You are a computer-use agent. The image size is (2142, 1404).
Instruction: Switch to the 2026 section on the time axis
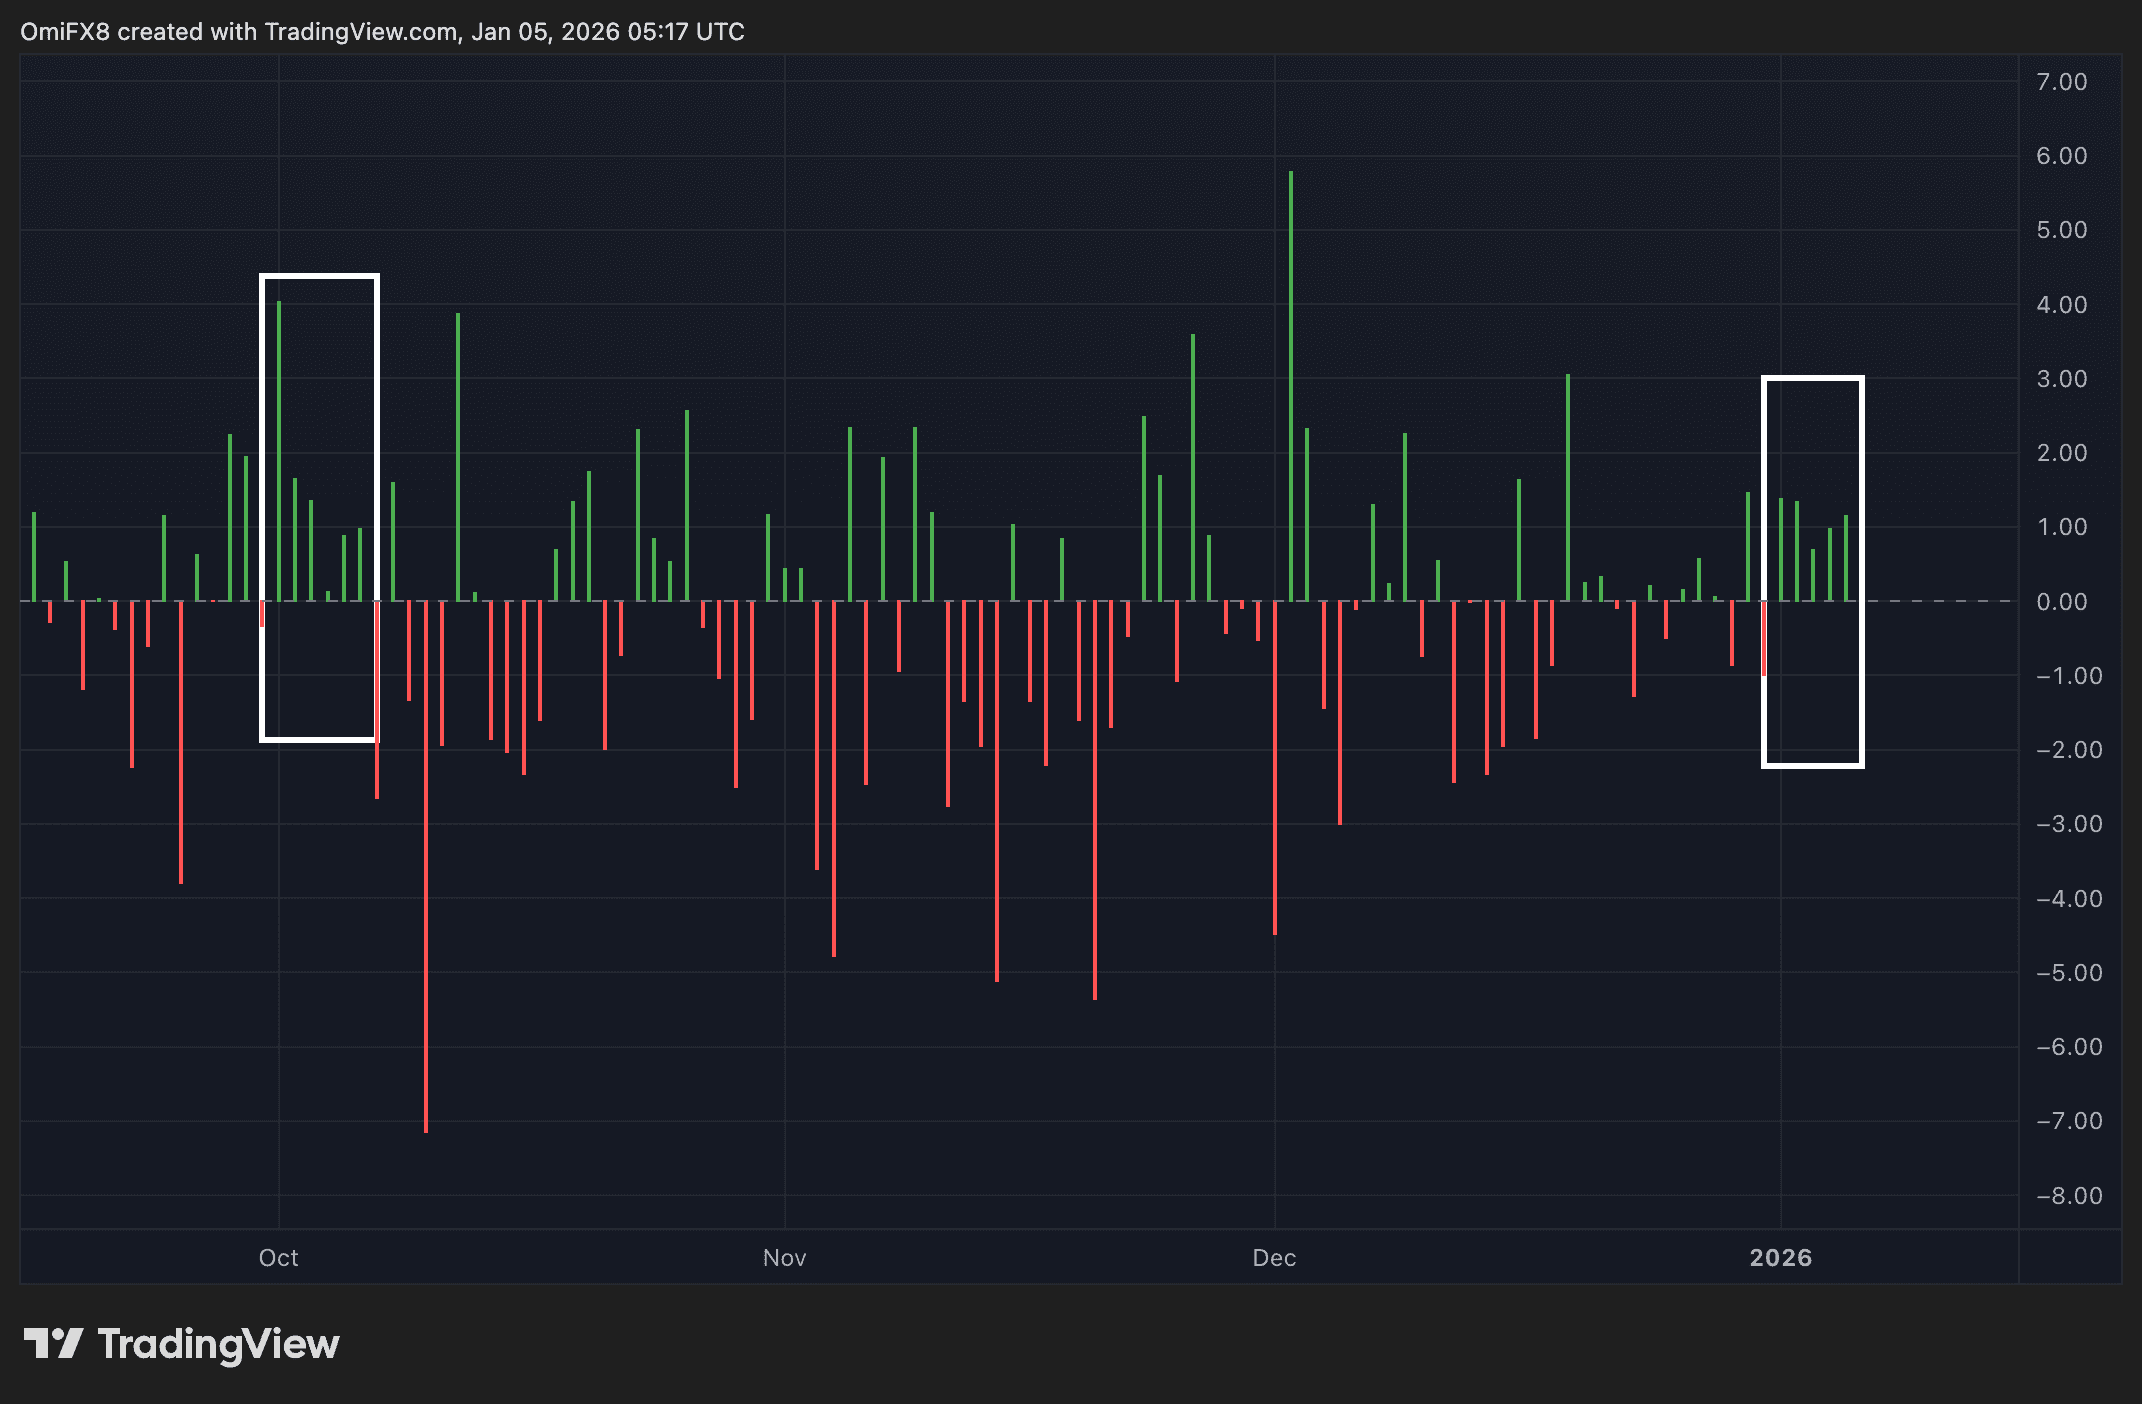1781,1258
